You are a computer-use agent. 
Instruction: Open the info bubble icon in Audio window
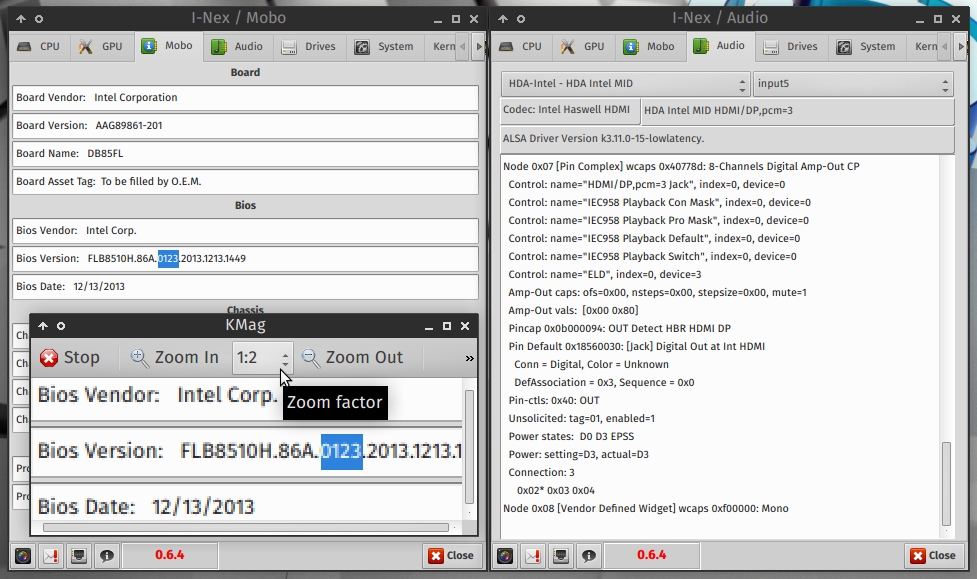[589, 555]
